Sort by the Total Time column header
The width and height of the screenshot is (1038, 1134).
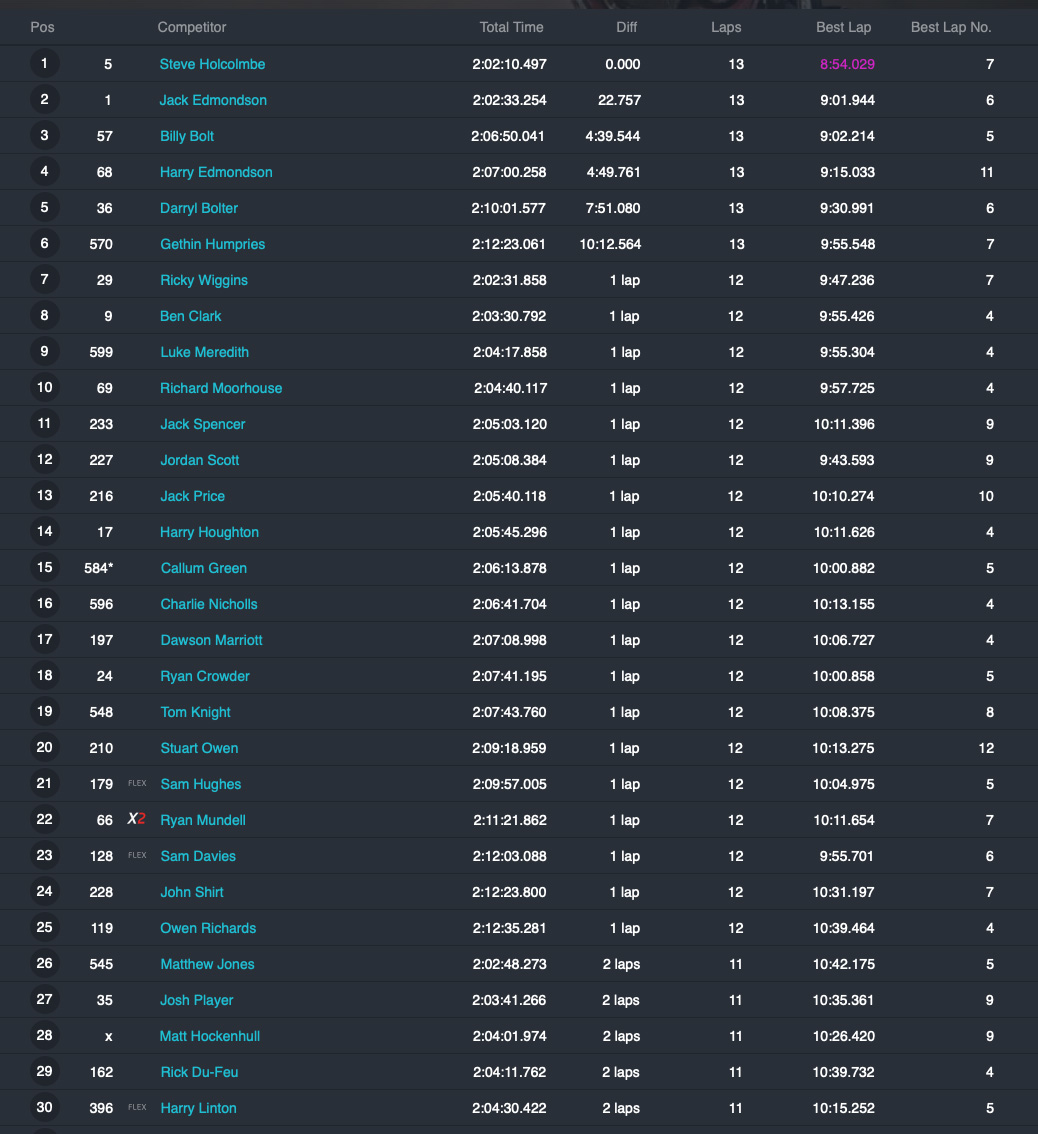pyautogui.click(x=511, y=27)
